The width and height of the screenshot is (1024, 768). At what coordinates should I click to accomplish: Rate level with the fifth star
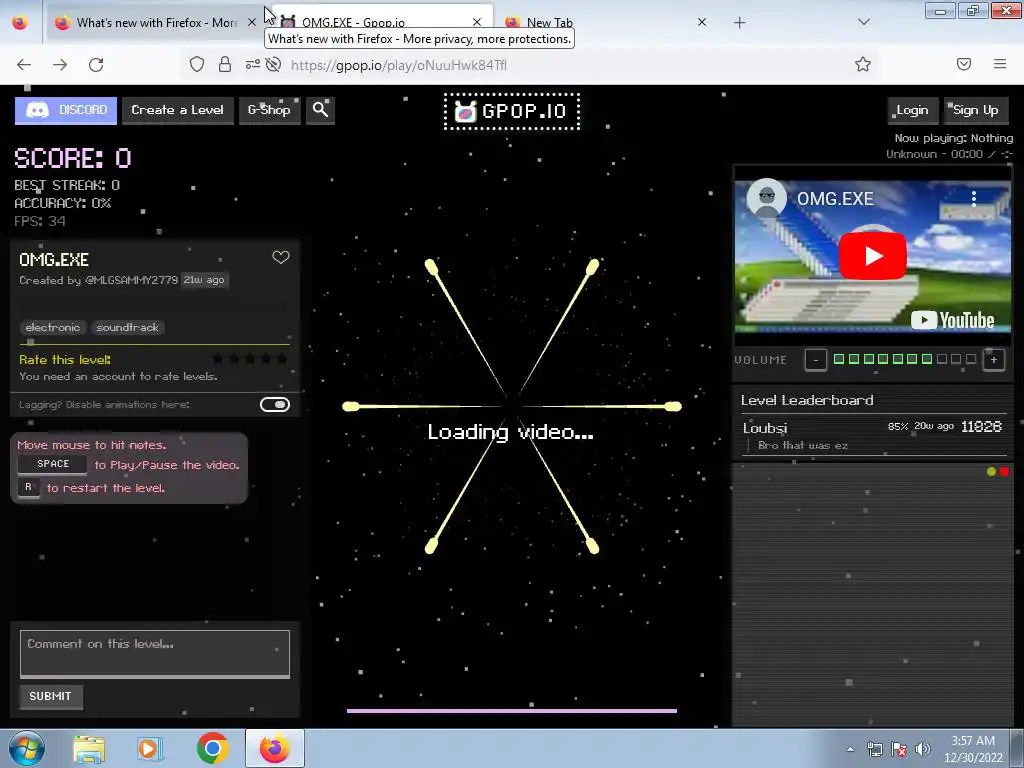coord(282,359)
